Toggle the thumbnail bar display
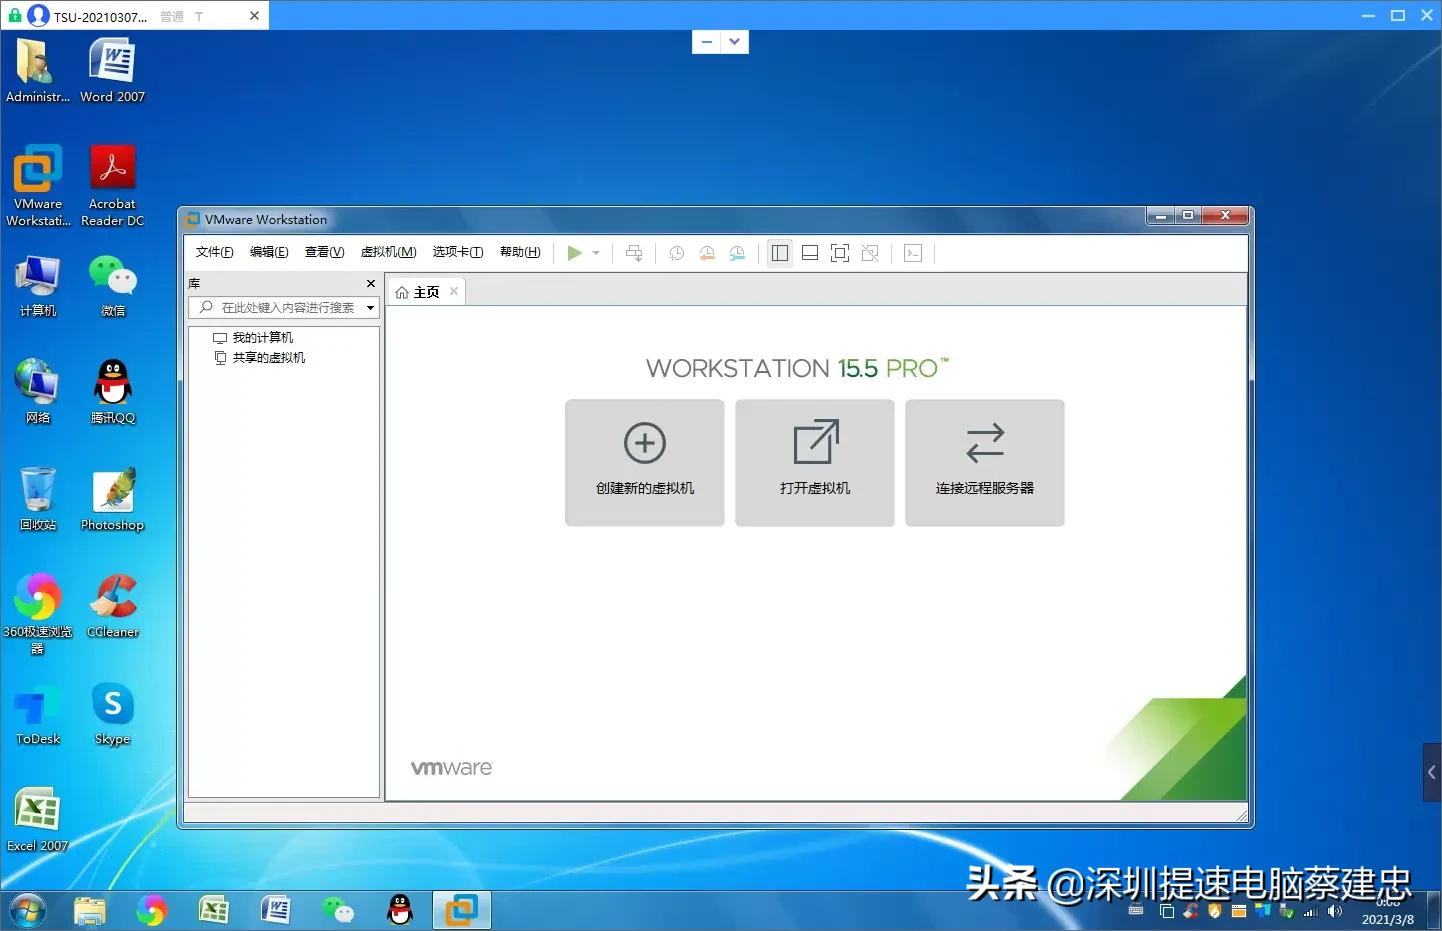Viewport: 1442px width, 931px height. click(x=810, y=253)
